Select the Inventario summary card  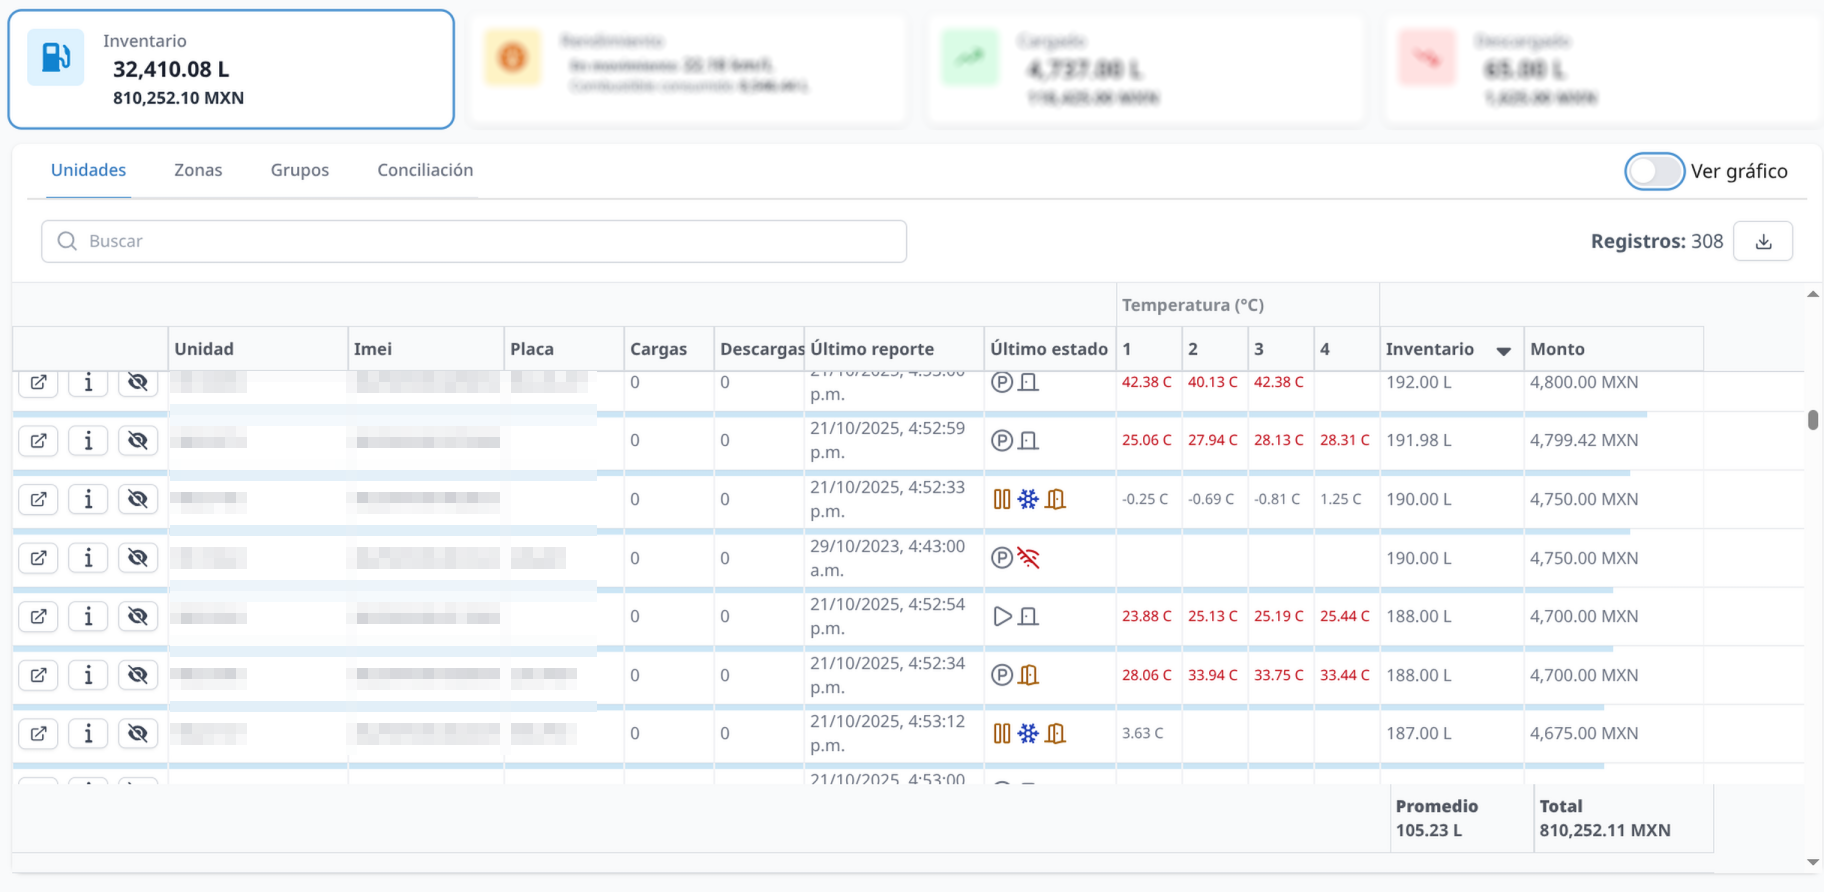click(231, 70)
